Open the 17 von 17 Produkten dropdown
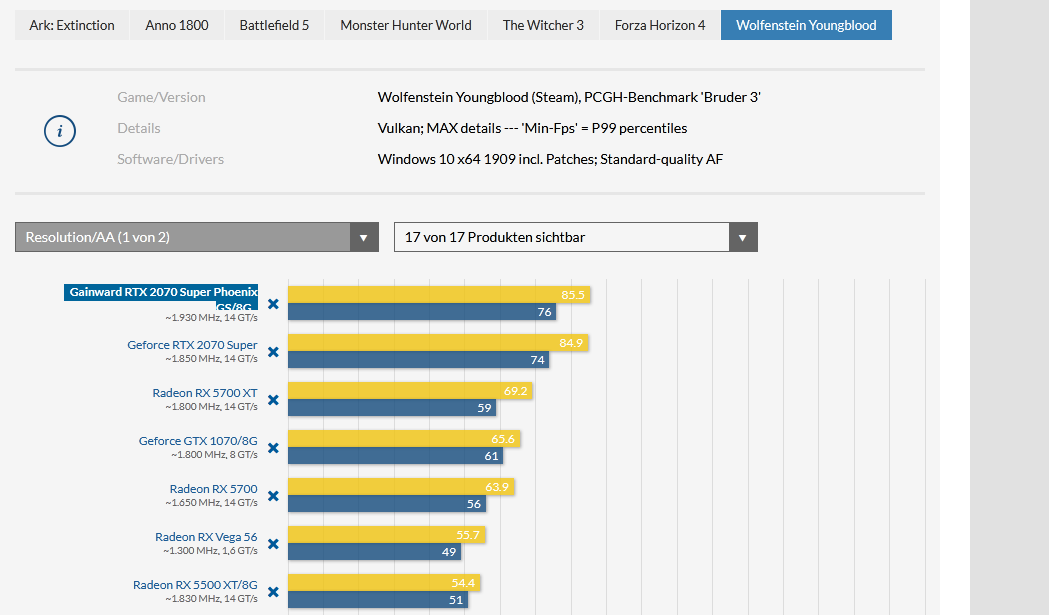This screenshot has height=615, width=1049. [575, 237]
